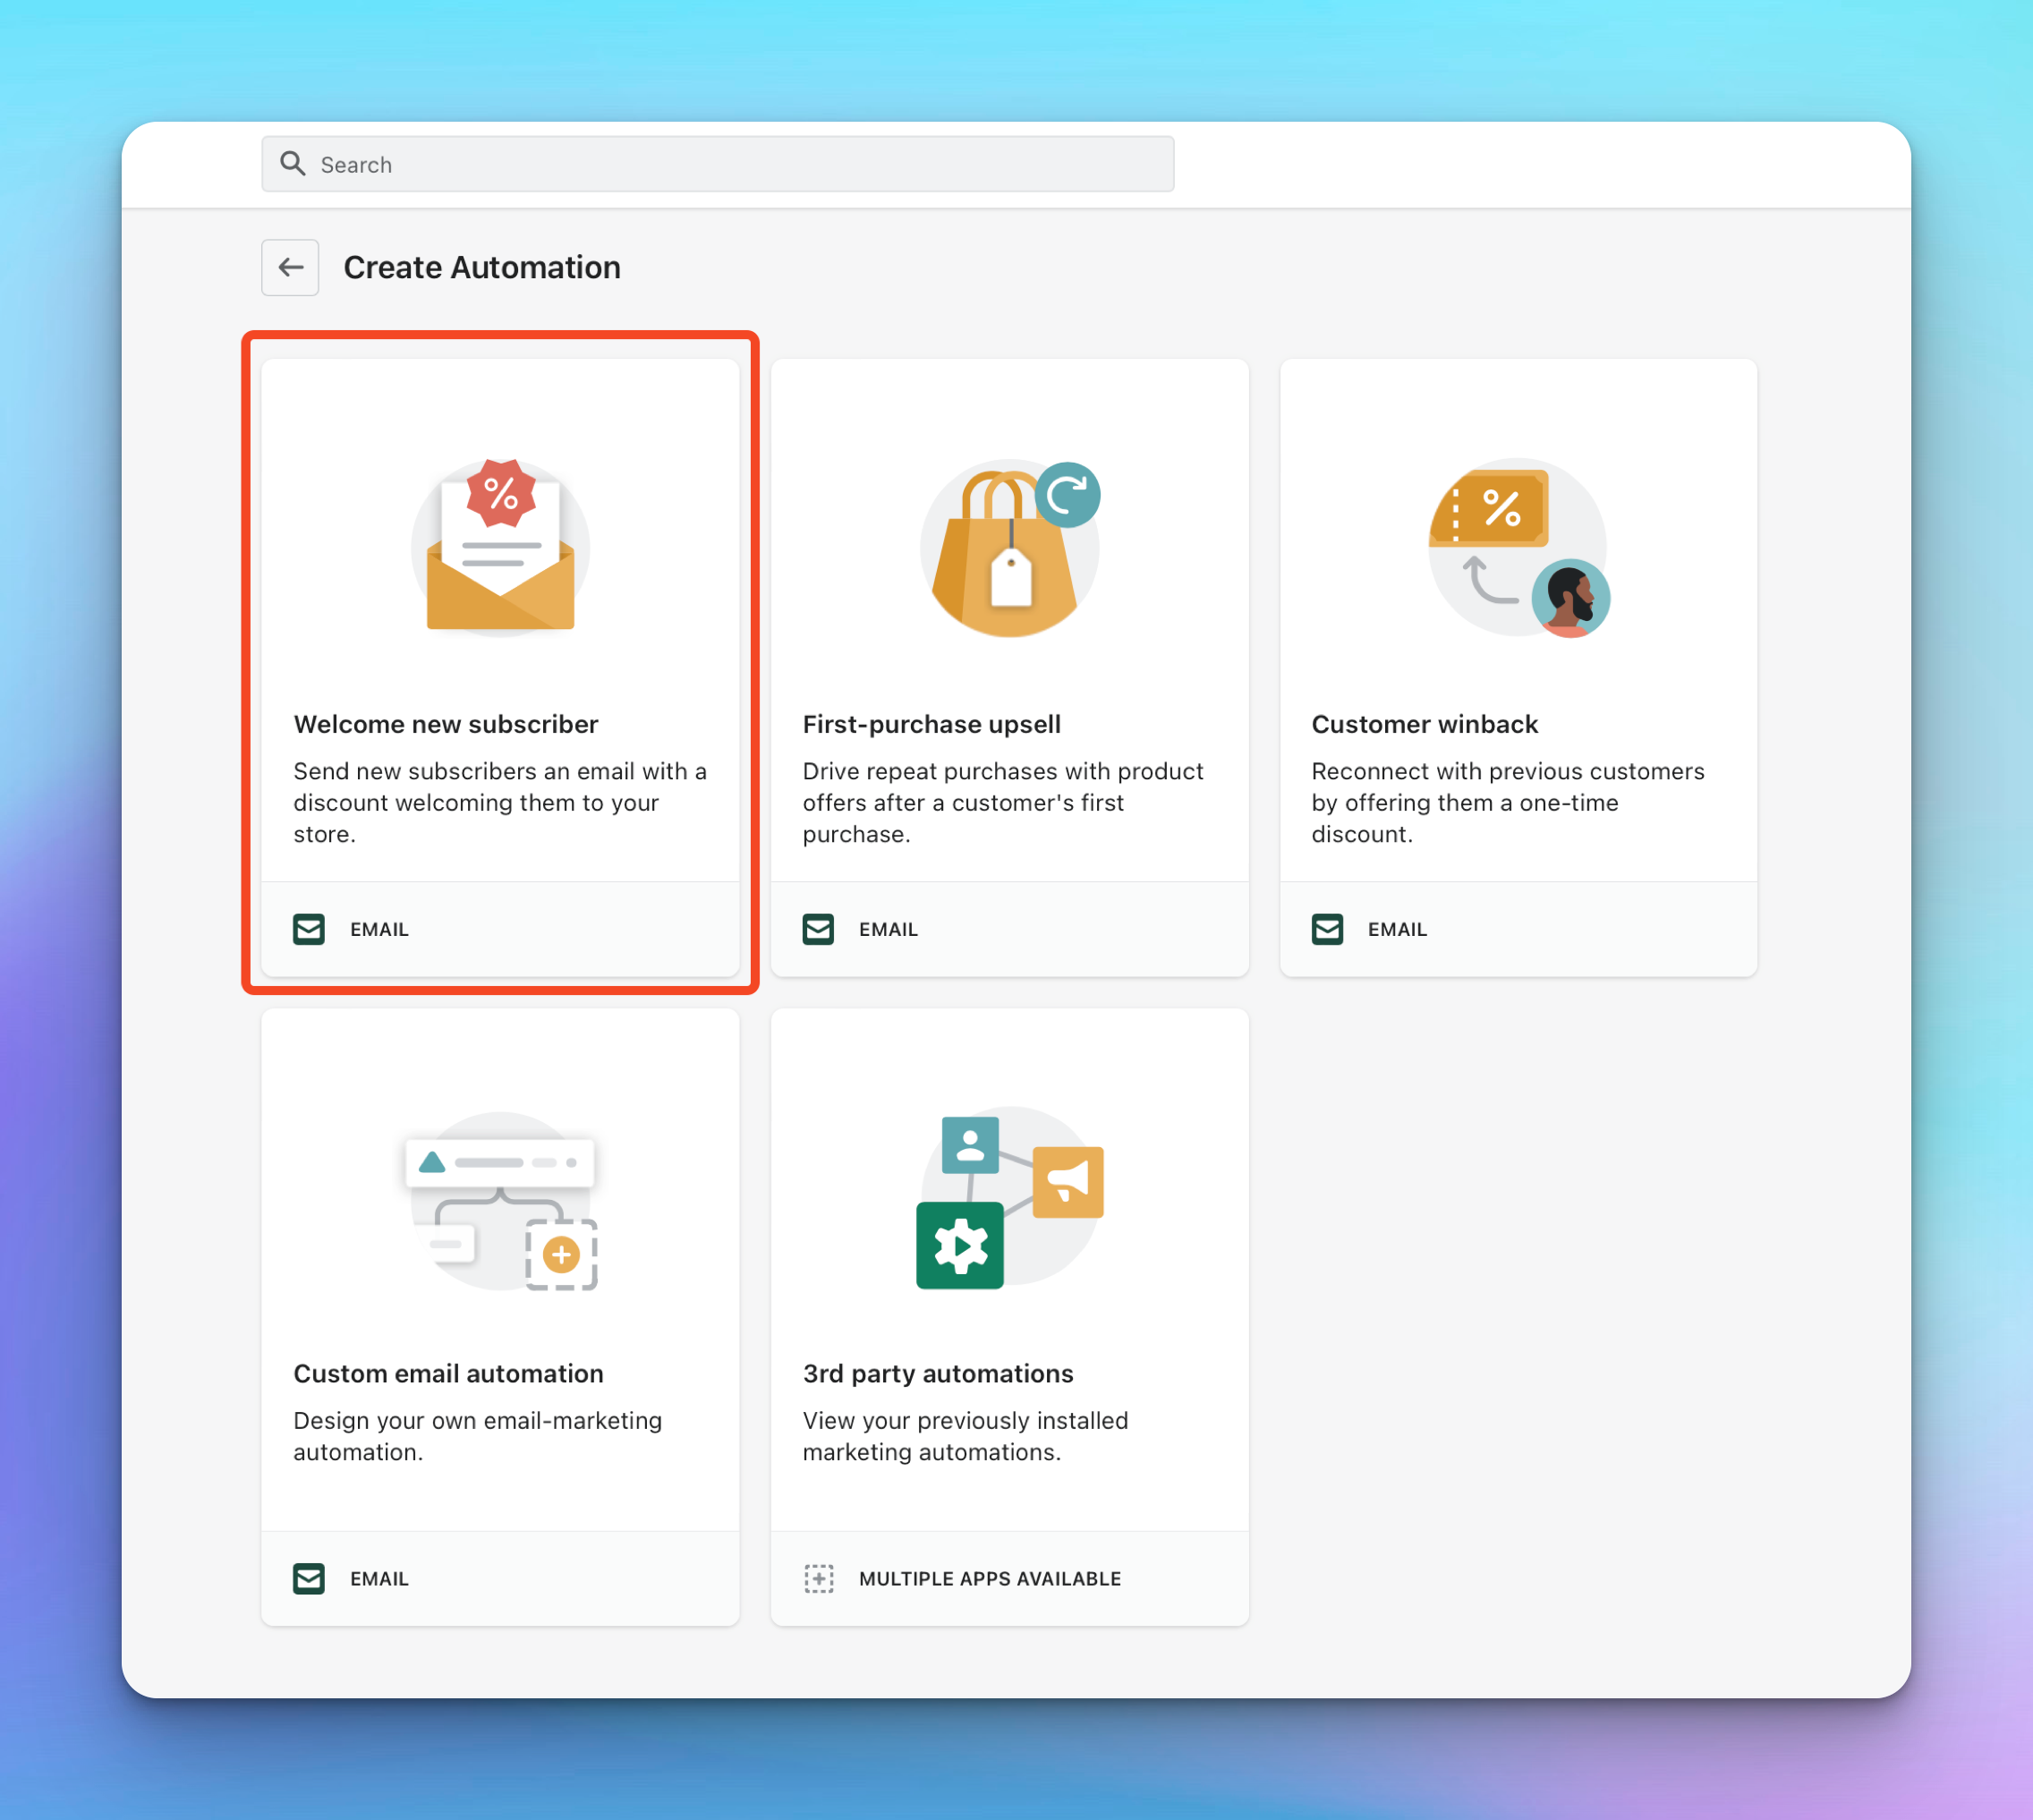Click the multiple apps dashed-square icon

818,1578
